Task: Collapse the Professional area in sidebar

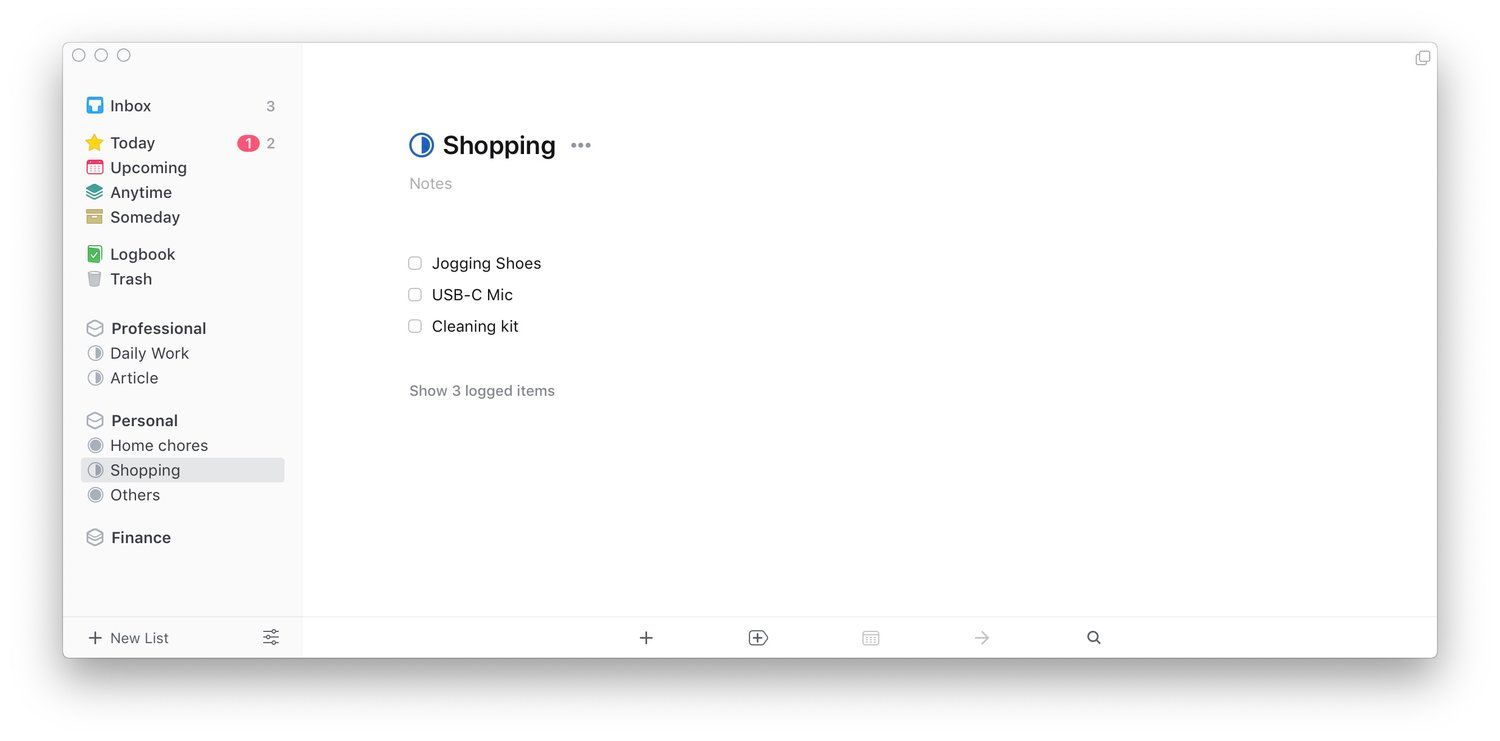Action: tap(158, 329)
